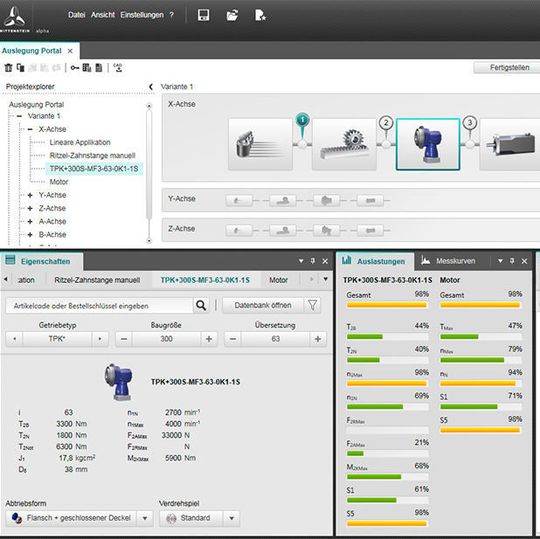This screenshot has height=539, width=540.
Task: Click the save project icon in header
Action: point(203,15)
